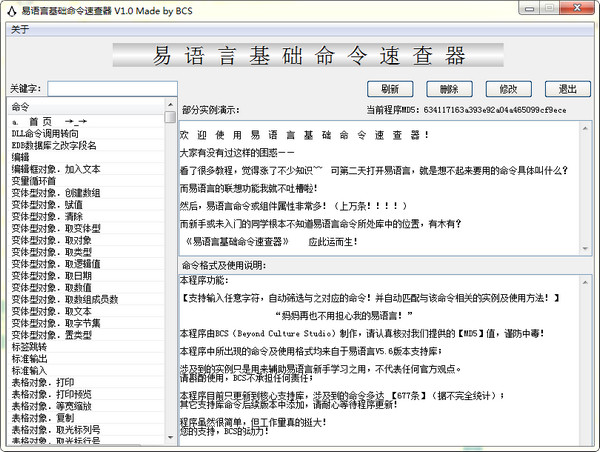Select 变体型对象.取变体型 list row
Viewport: 600px width, 452px height.
tap(86, 228)
